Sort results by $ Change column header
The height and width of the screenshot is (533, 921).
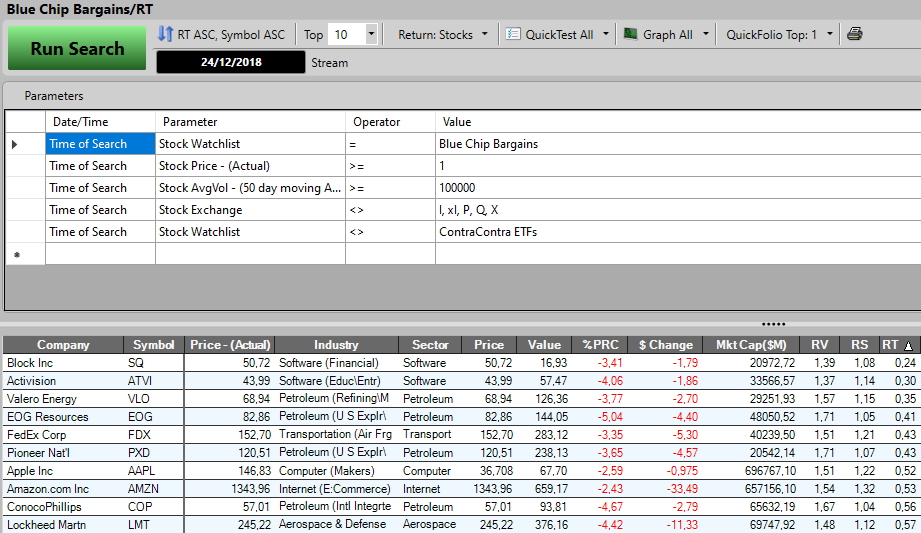point(665,345)
